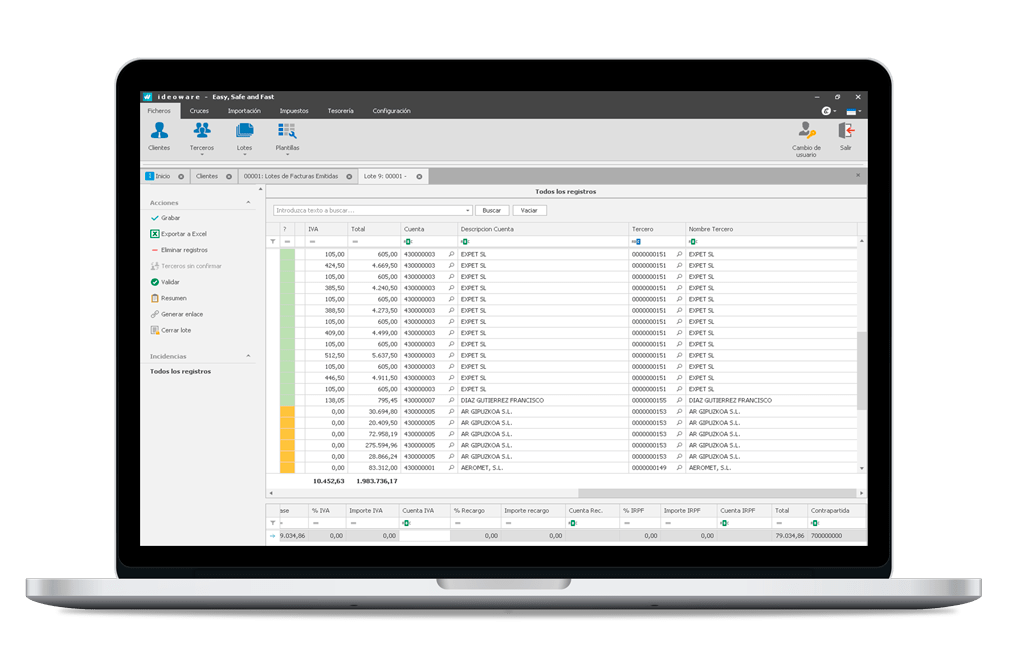Collapse the Incidencias panel section
1014x666 pixels.
point(248,356)
